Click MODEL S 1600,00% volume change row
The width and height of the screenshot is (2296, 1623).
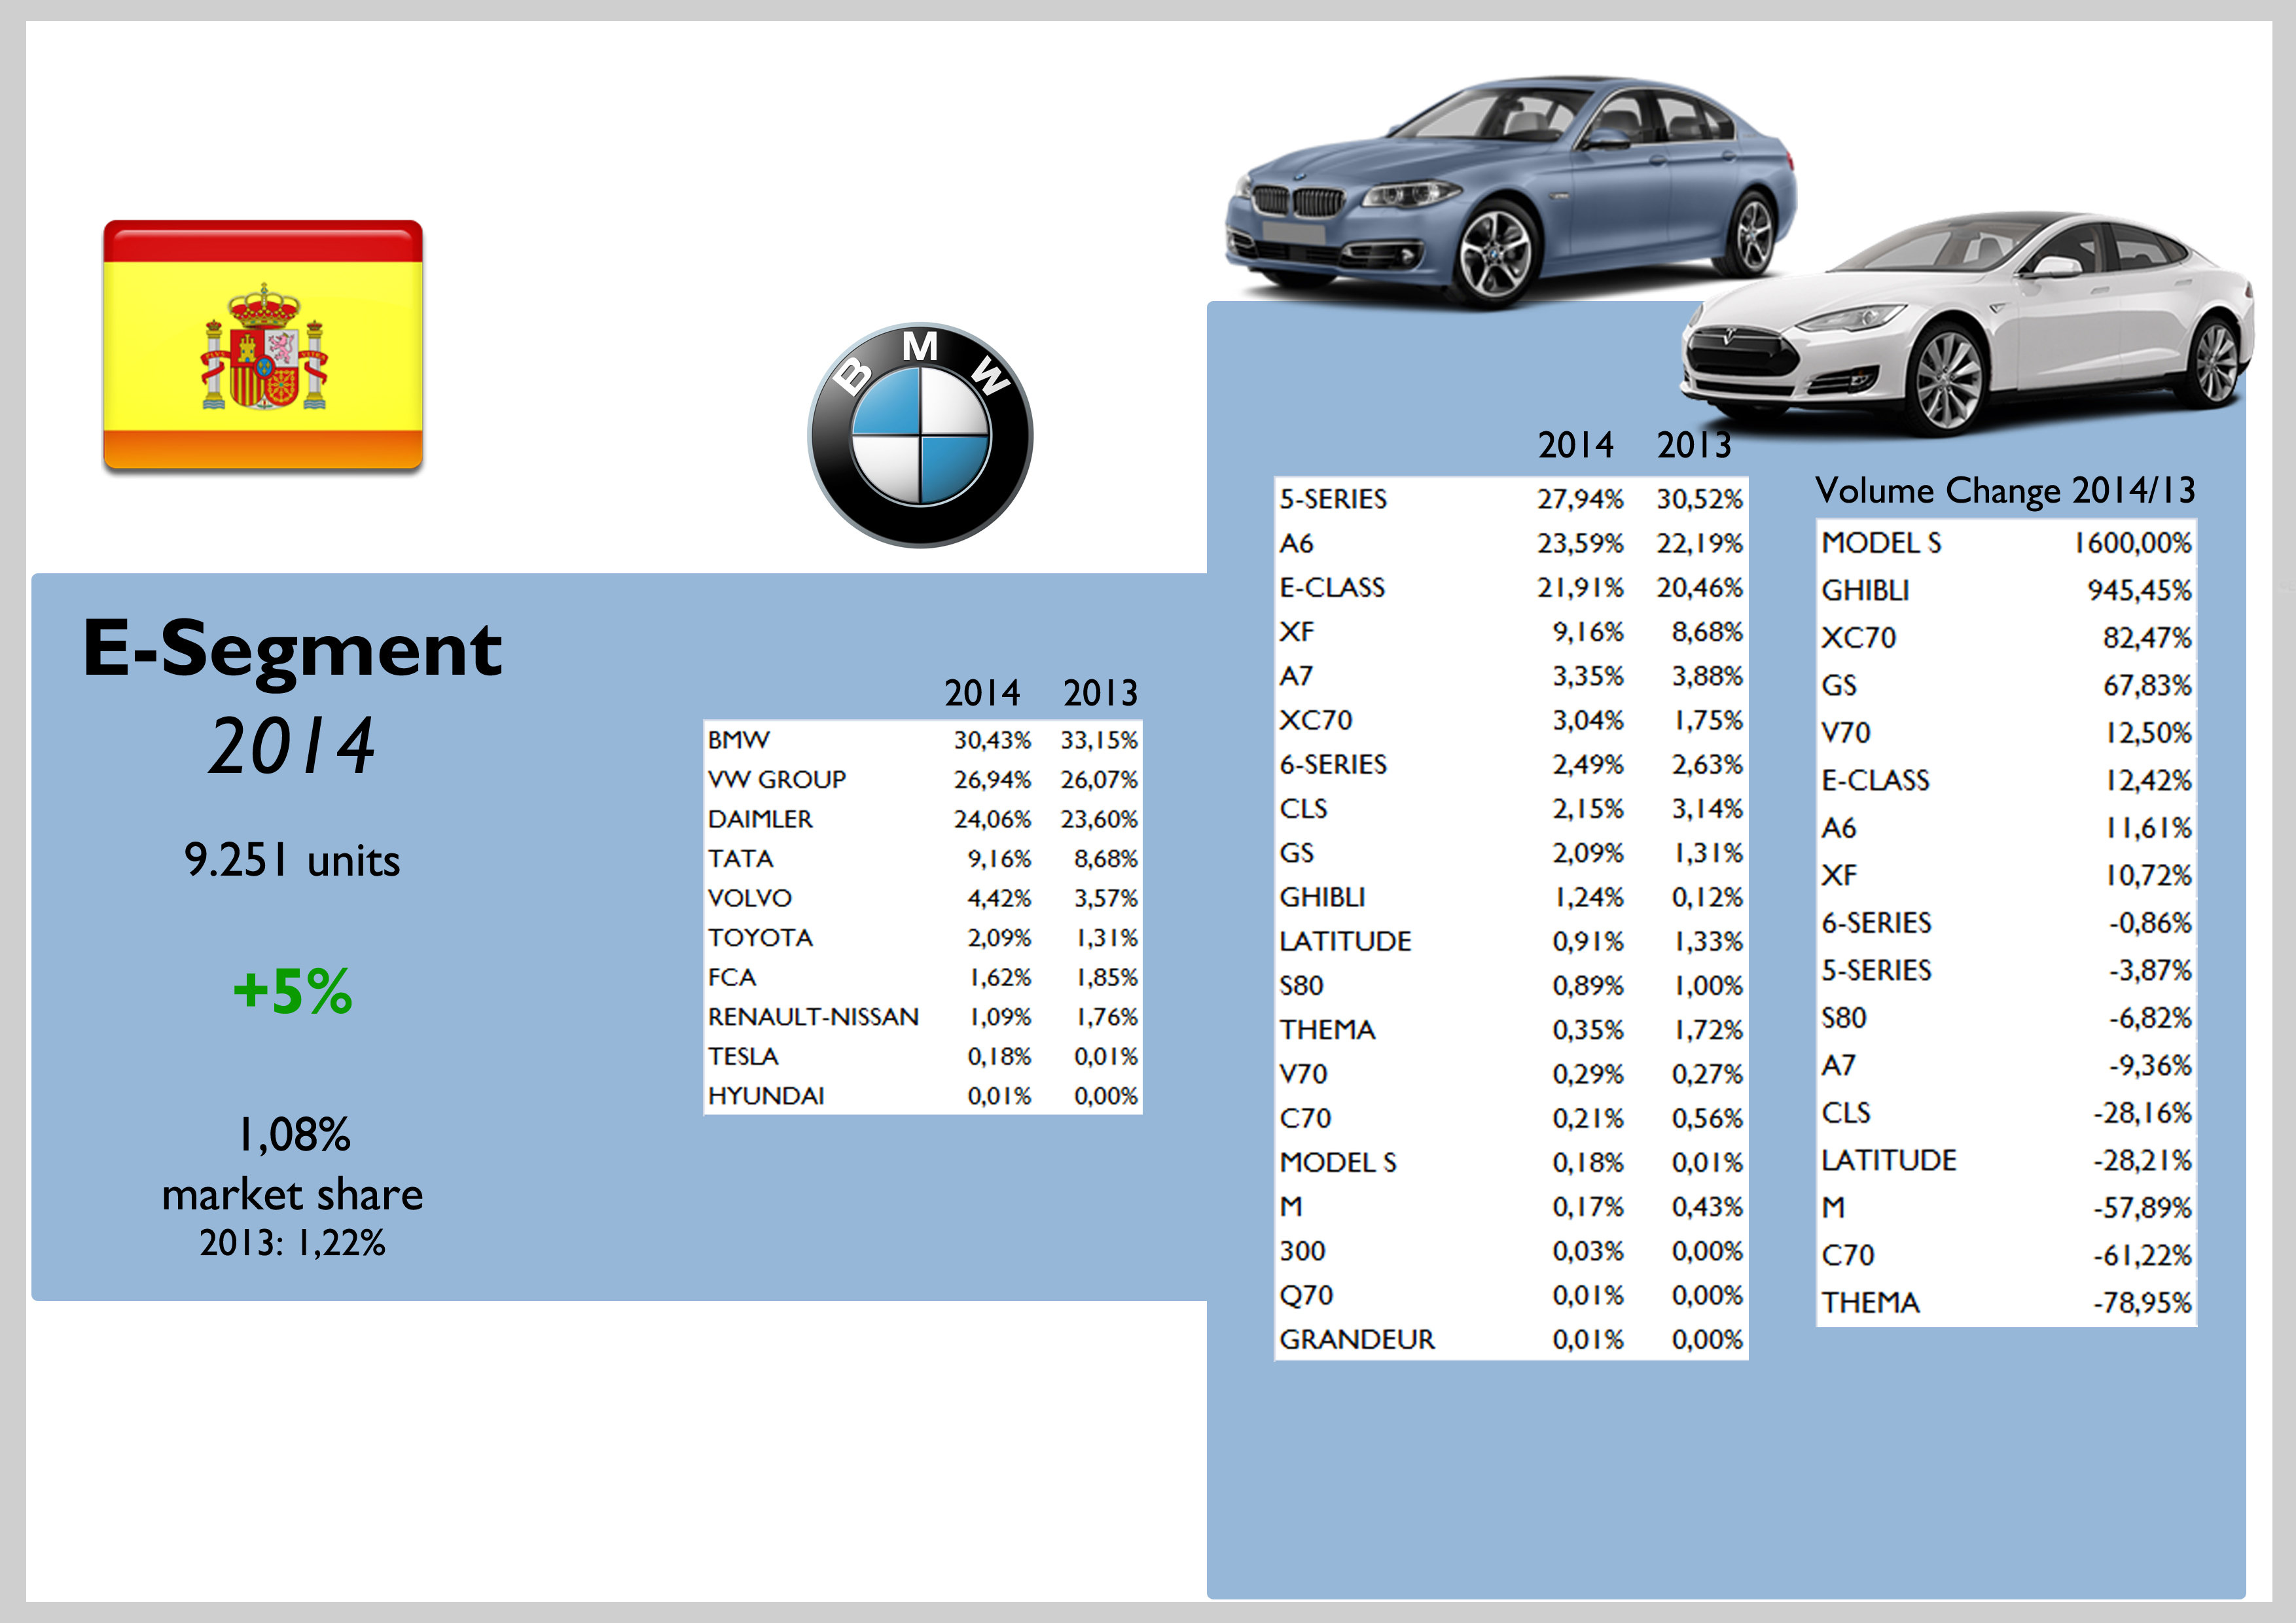[x=2005, y=543]
